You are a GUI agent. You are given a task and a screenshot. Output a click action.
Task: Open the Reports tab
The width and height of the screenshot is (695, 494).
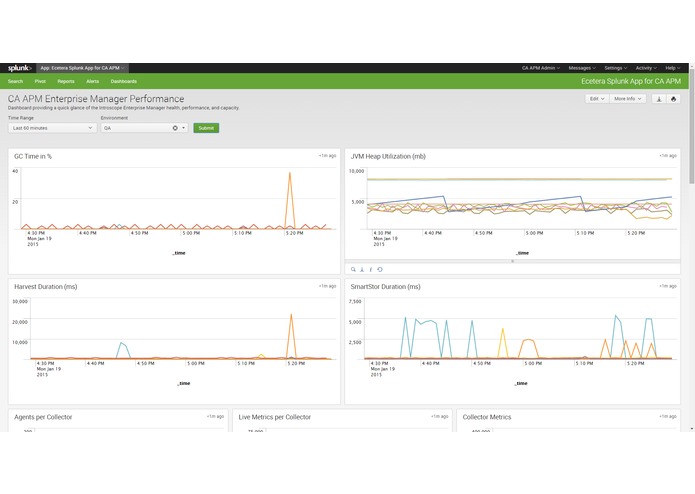coord(66,82)
